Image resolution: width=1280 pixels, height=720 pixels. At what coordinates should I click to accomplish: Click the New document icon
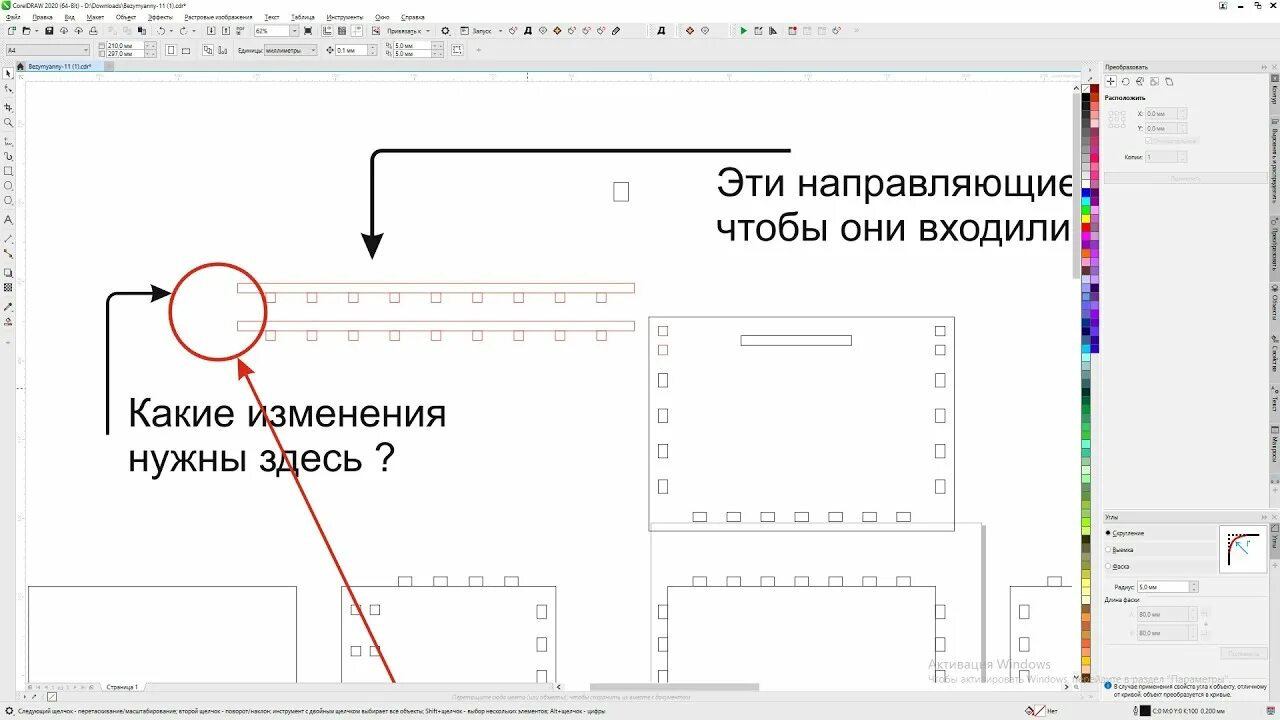coord(10,31)
